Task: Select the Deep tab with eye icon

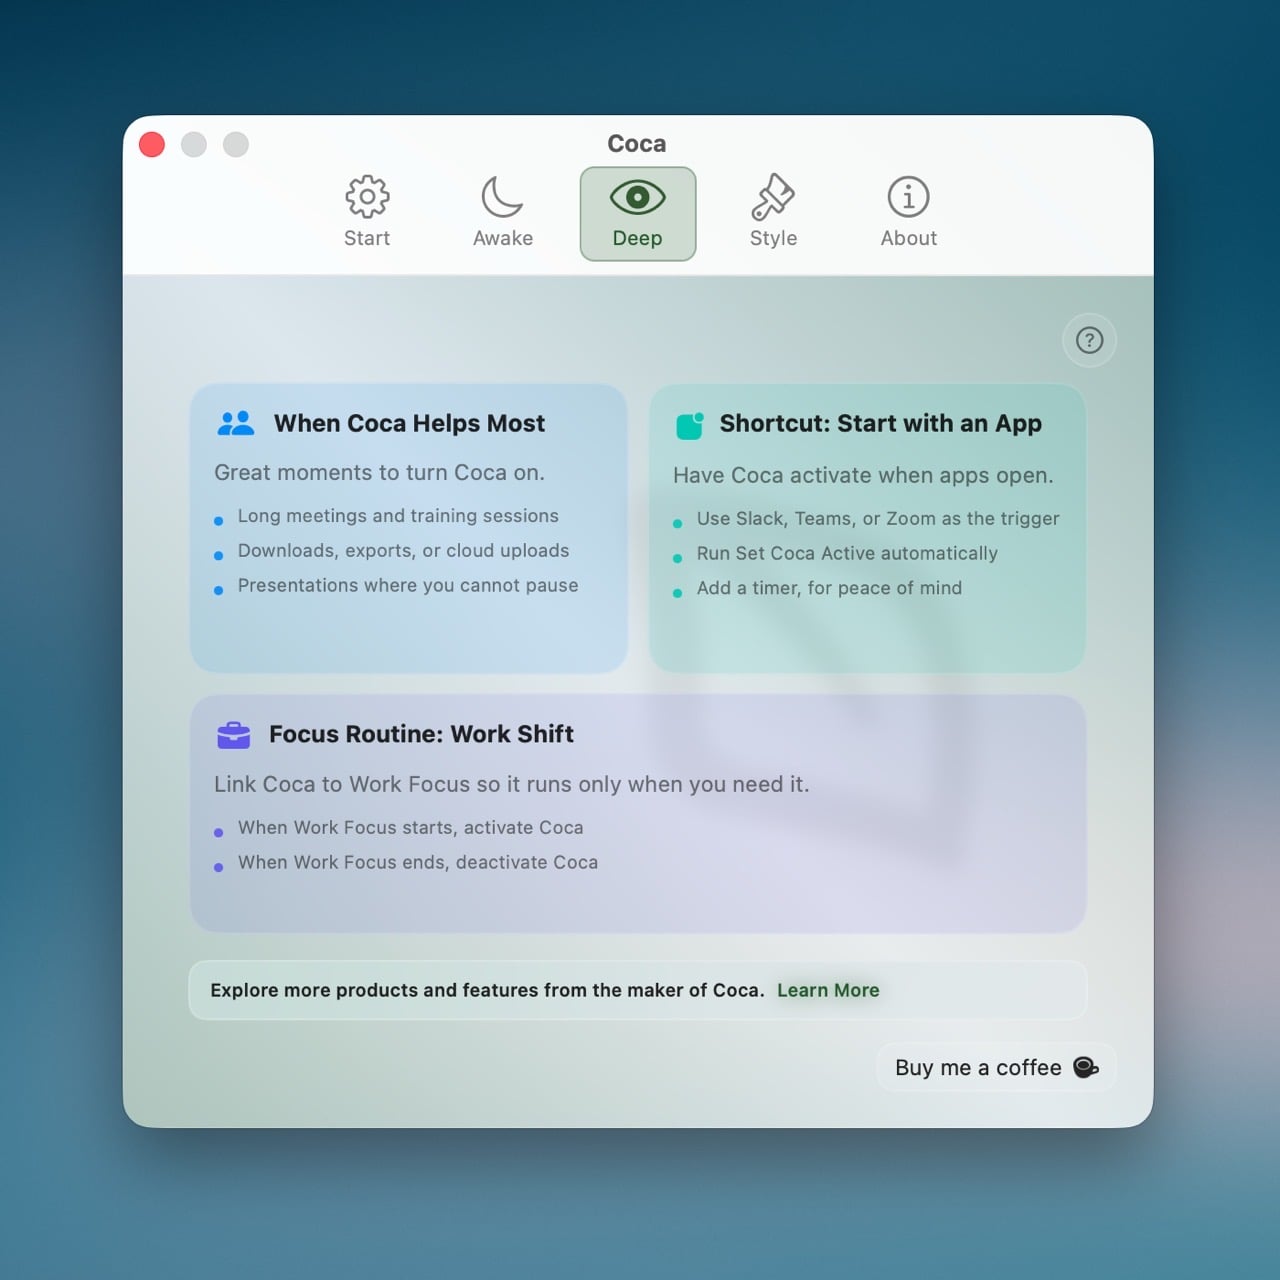Action: point(637,213)
